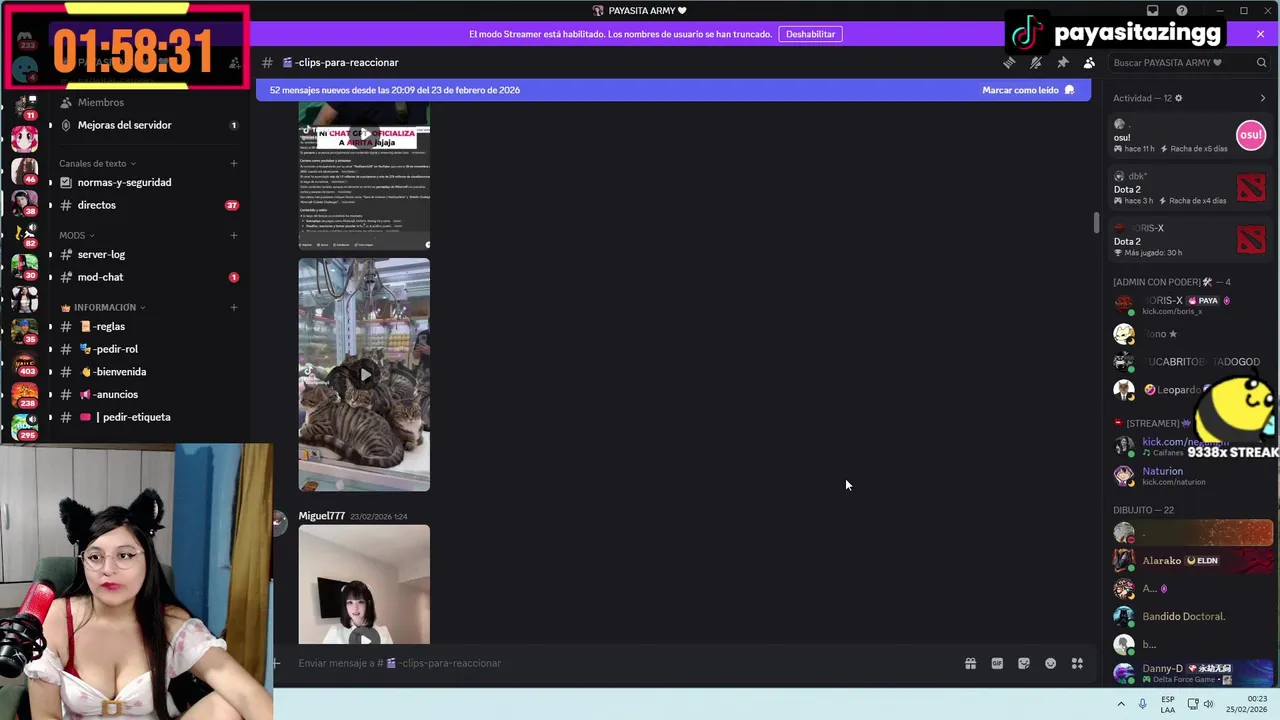Viewport: 1280px width, 720px height.
Task: Open member Alarako in the list
Action: 1190,560
